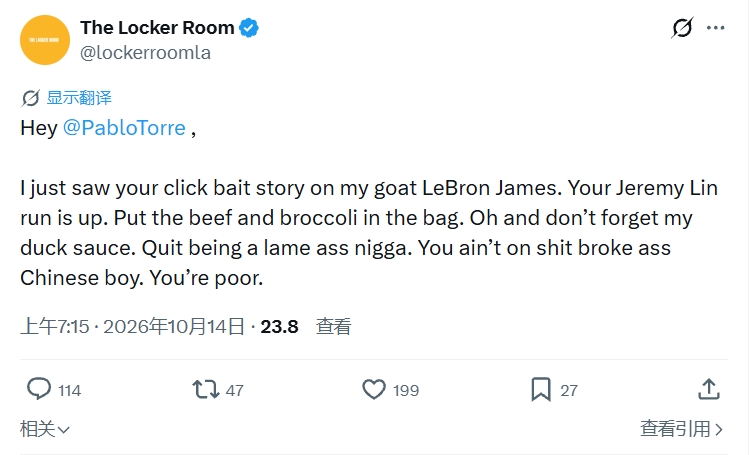Click The Locker Room display name
Viewport: 749px width, 455px height.
[157, 28]
